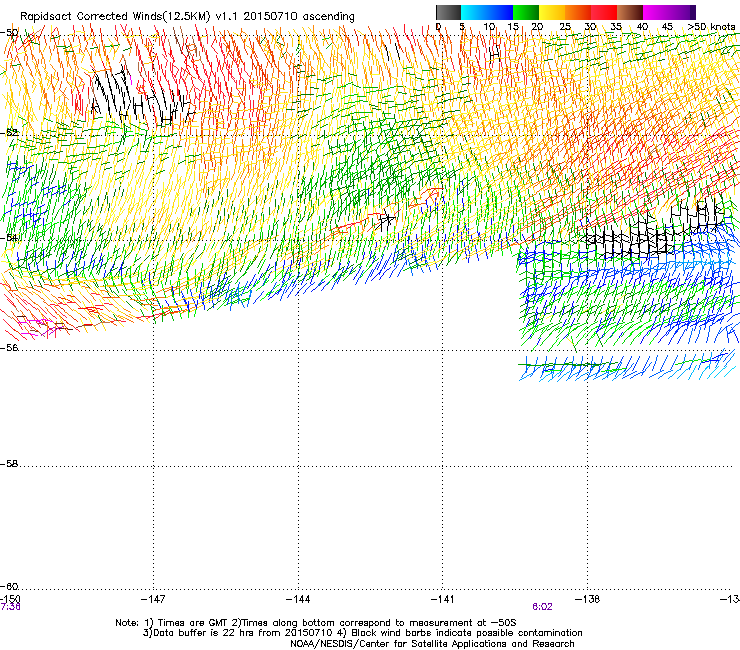
Task: Click the yellow segment of the color bar
Action: pyautogui.click(x=552, y=12)
